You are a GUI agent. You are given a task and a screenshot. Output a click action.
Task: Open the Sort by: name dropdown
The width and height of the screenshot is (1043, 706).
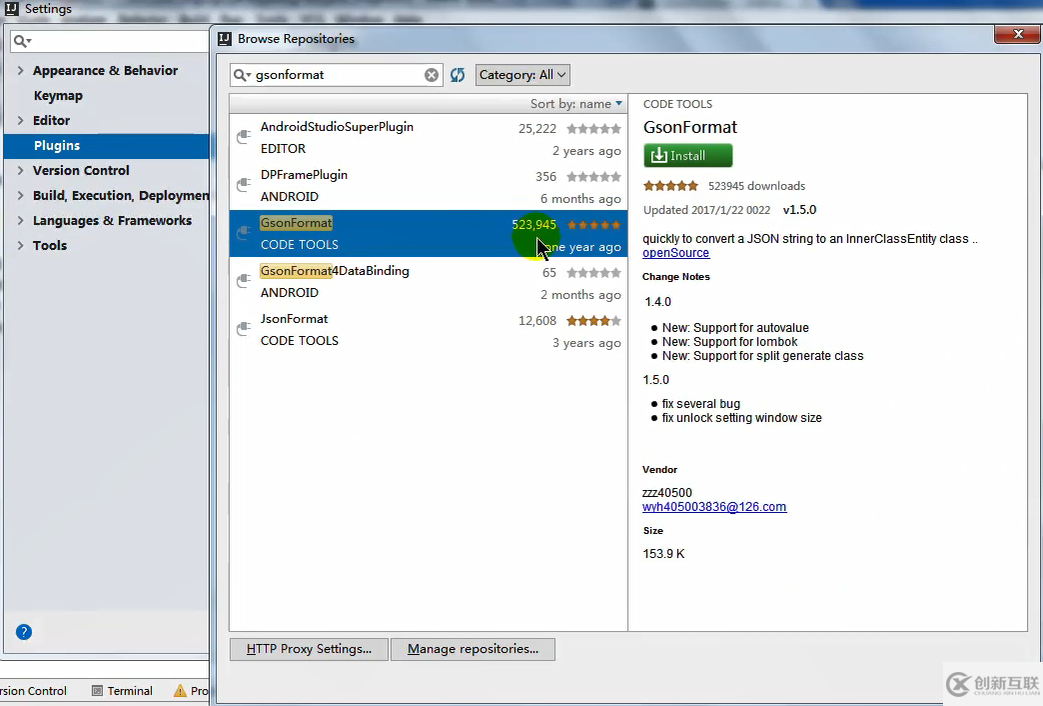click(576, 104)
